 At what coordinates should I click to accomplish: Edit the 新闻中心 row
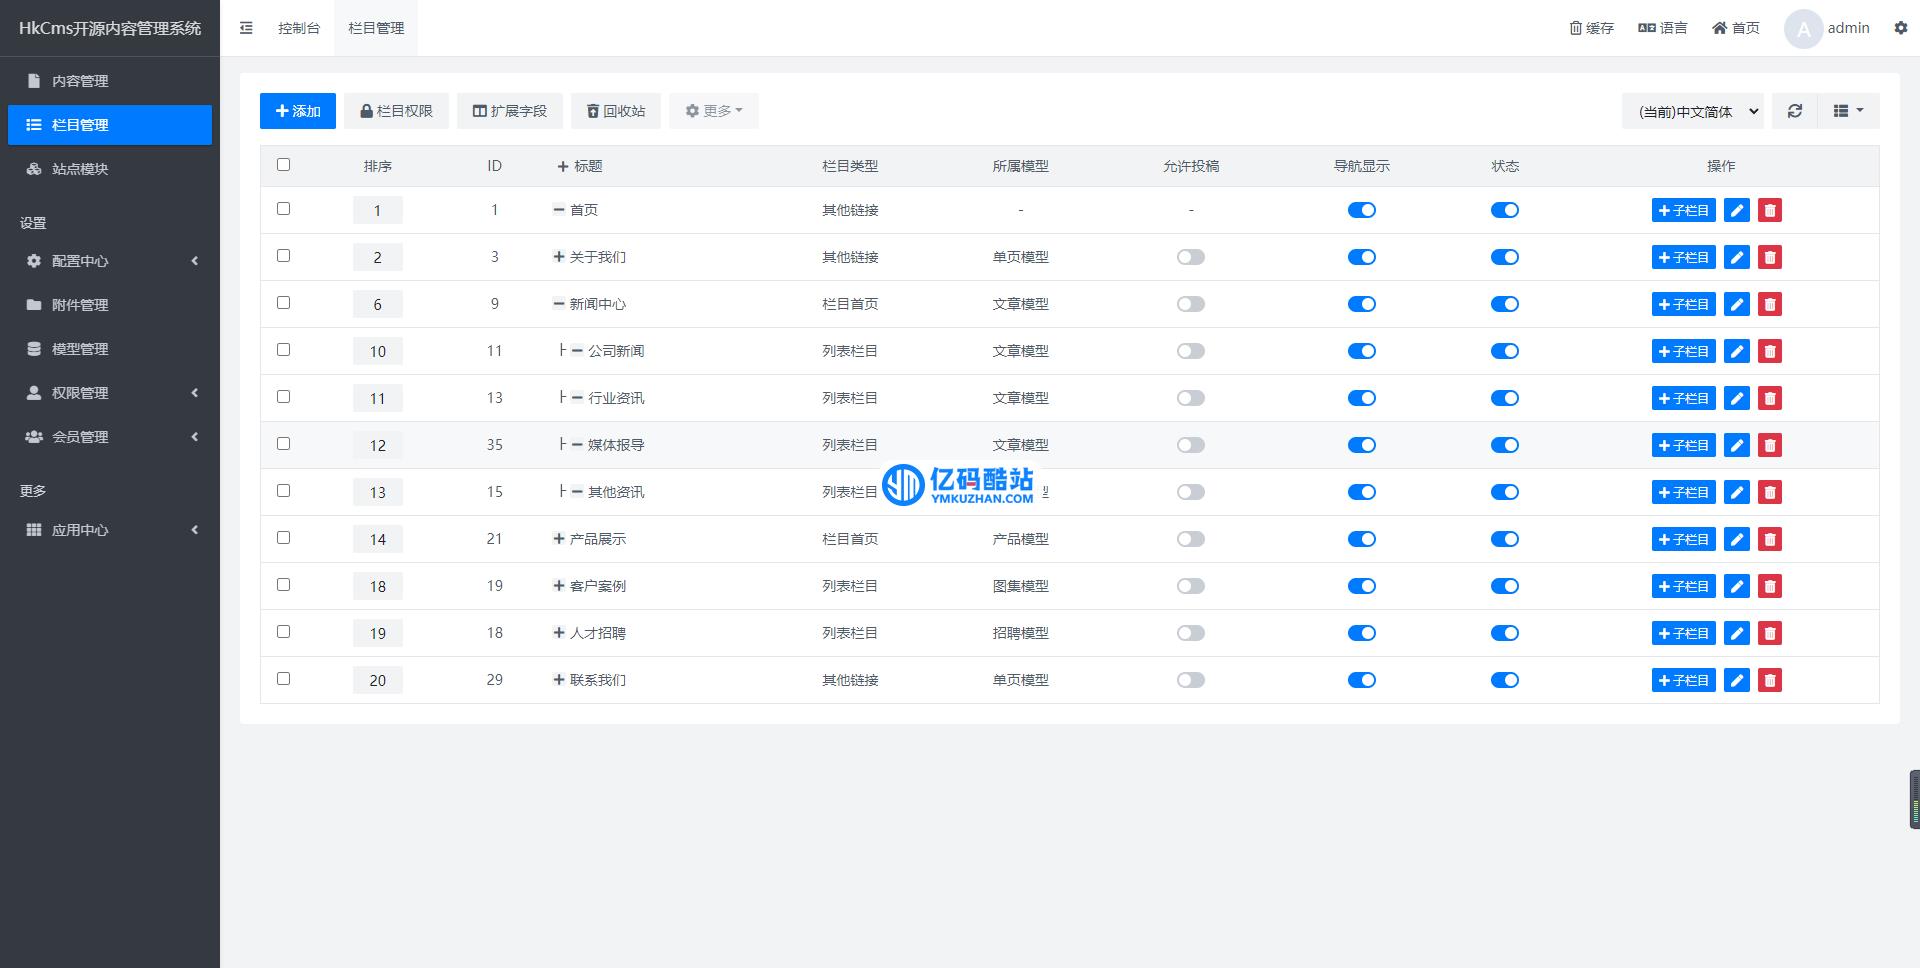coord(1737,304)
